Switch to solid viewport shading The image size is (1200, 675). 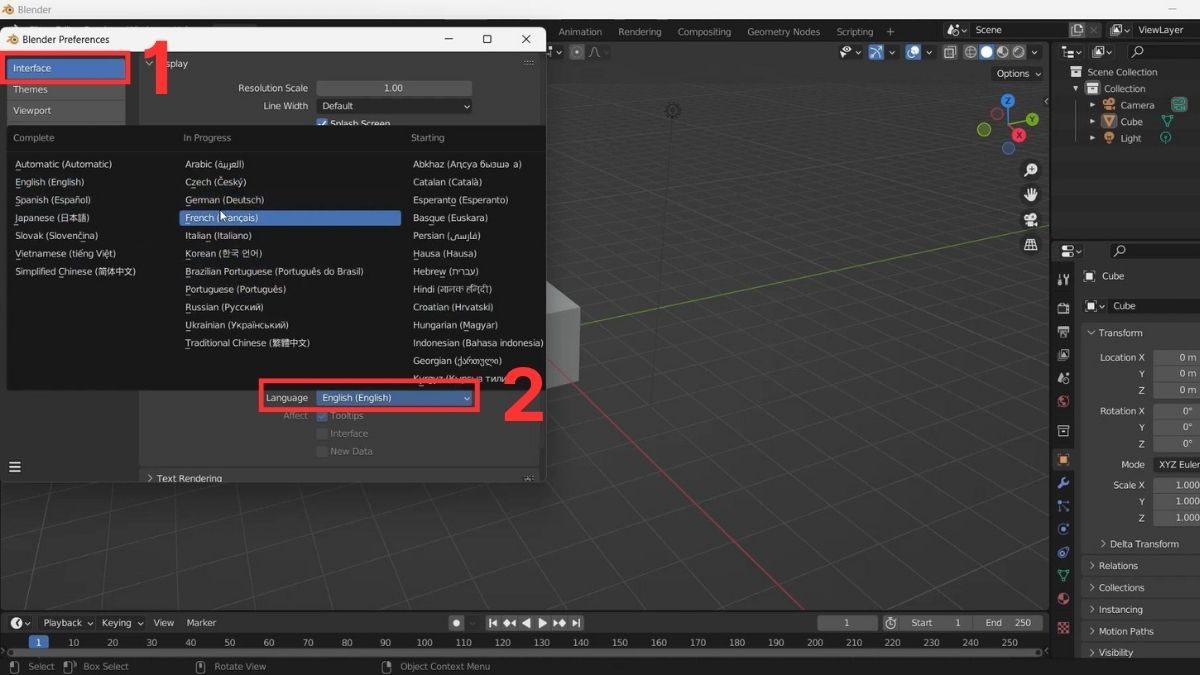pyautogui.click(x=986, y=52)
